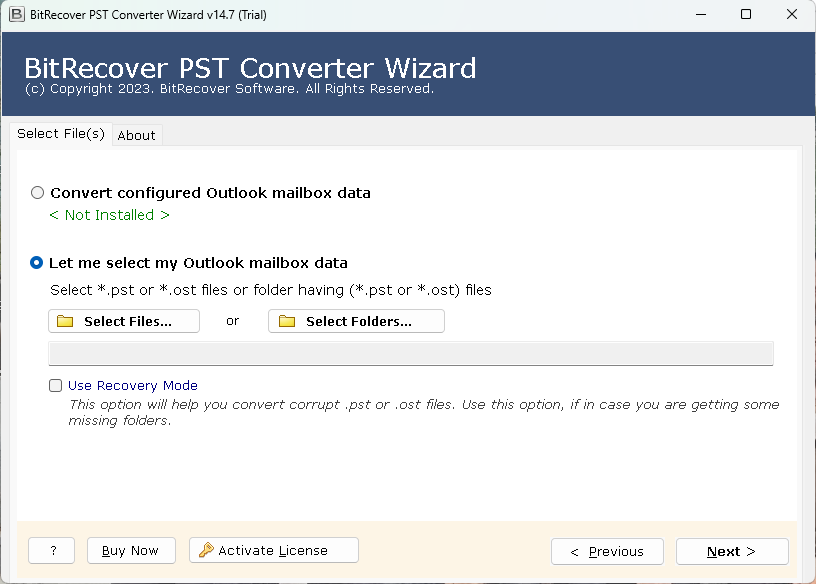
Task: Open the Select File(s) tab
Action: point(61,134)
